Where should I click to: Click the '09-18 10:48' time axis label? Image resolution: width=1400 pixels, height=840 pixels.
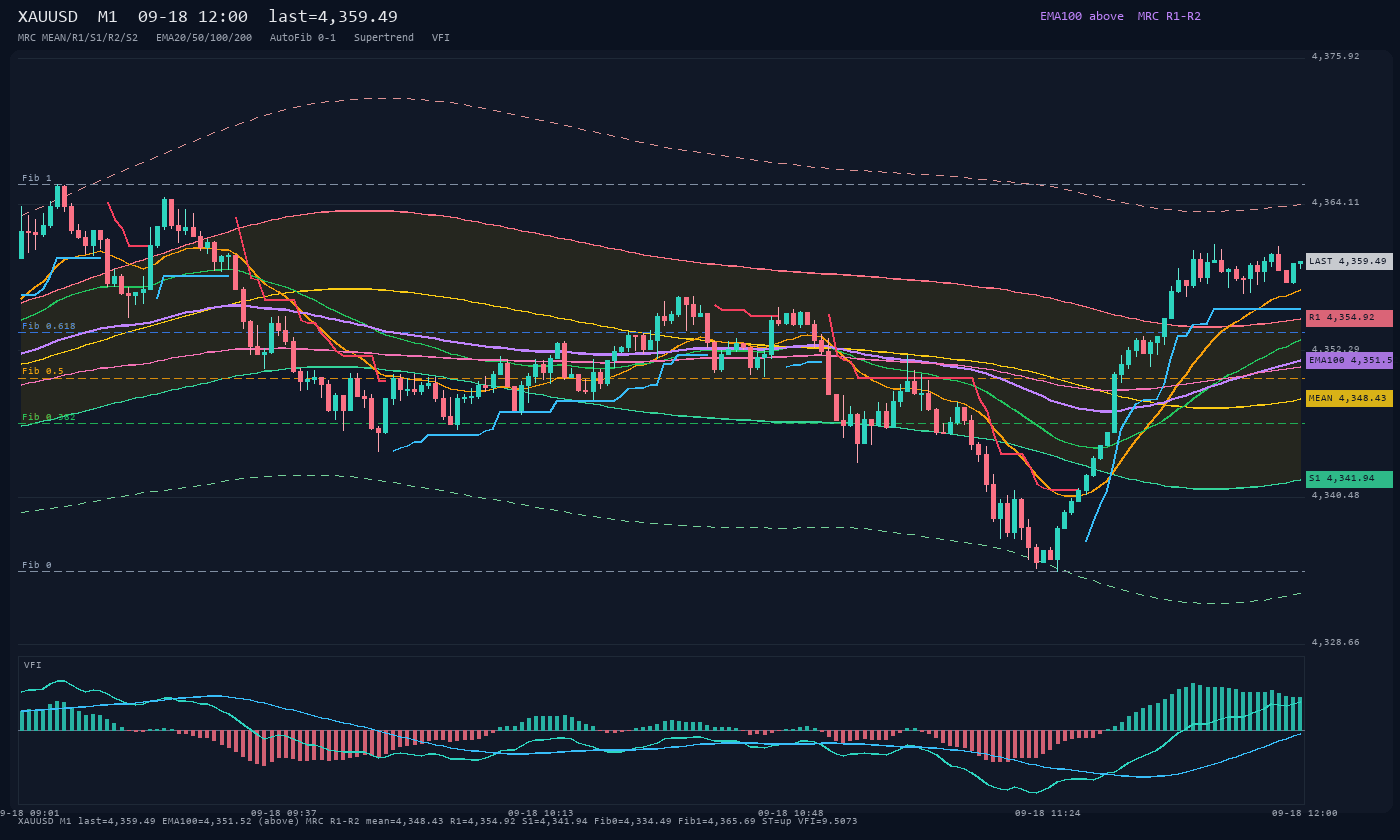(791, 813)
